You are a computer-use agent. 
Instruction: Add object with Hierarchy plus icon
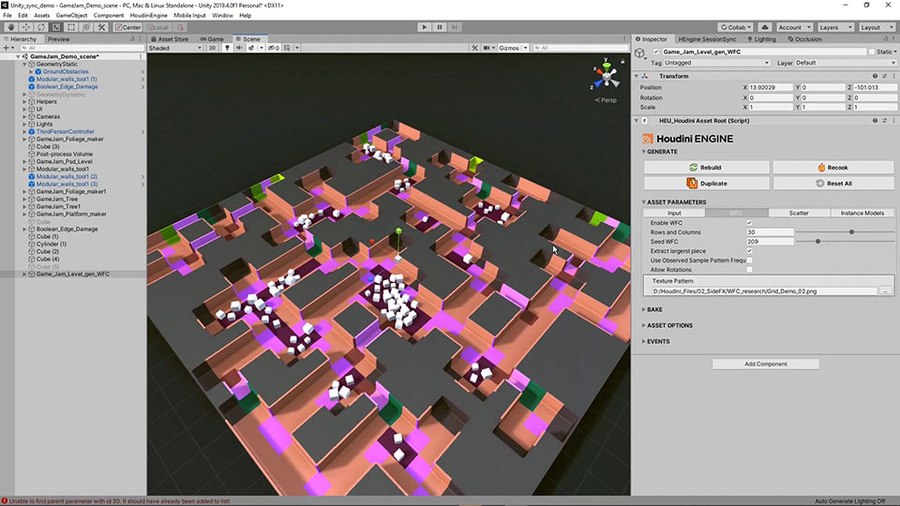coord(6,48)
